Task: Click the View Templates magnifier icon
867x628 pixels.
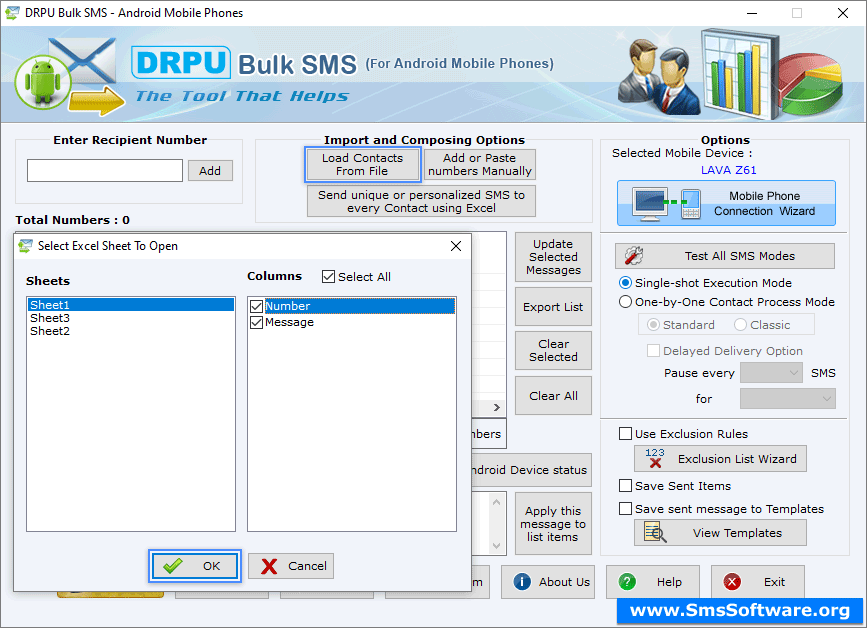Action: (x=655, y=532)
